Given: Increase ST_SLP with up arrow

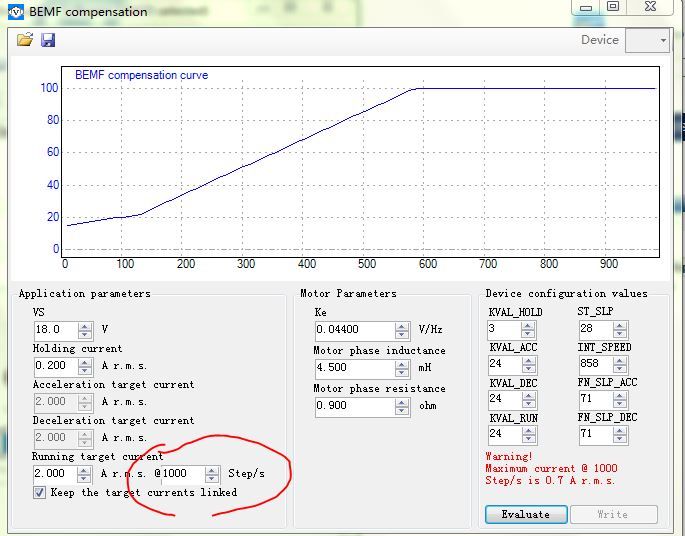Looking at the screenshot, I should pyautogui.click(x=619, y=325).
